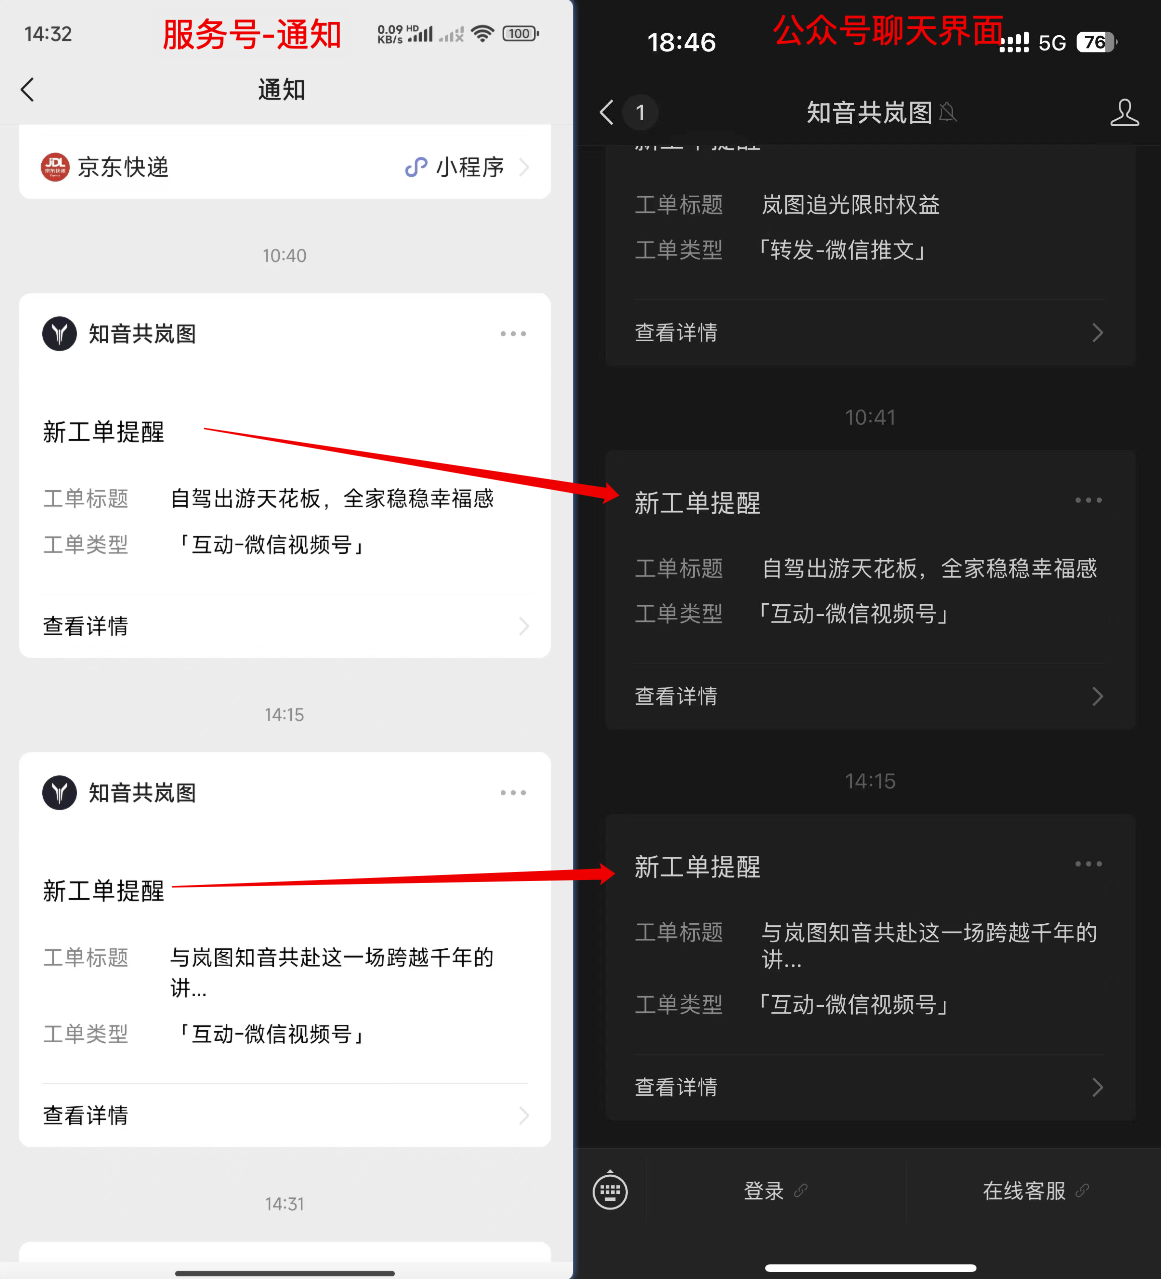
Task: Open more options on dark 14:15 card
Action: coord(1088,864)
